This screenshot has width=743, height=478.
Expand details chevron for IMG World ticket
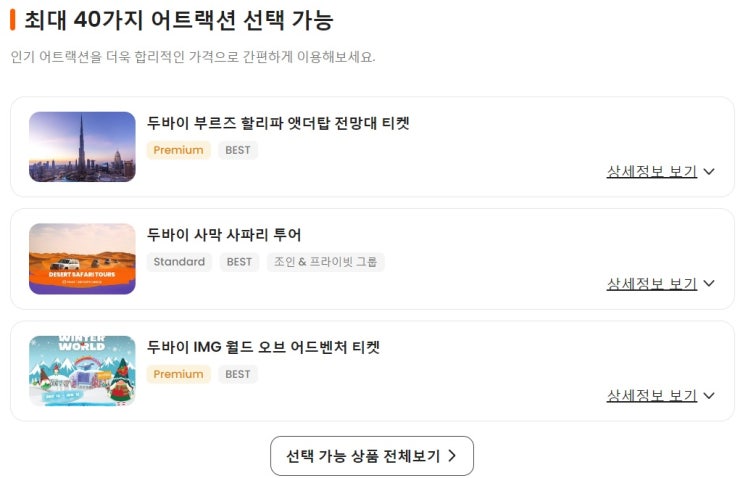pos(709,395)
